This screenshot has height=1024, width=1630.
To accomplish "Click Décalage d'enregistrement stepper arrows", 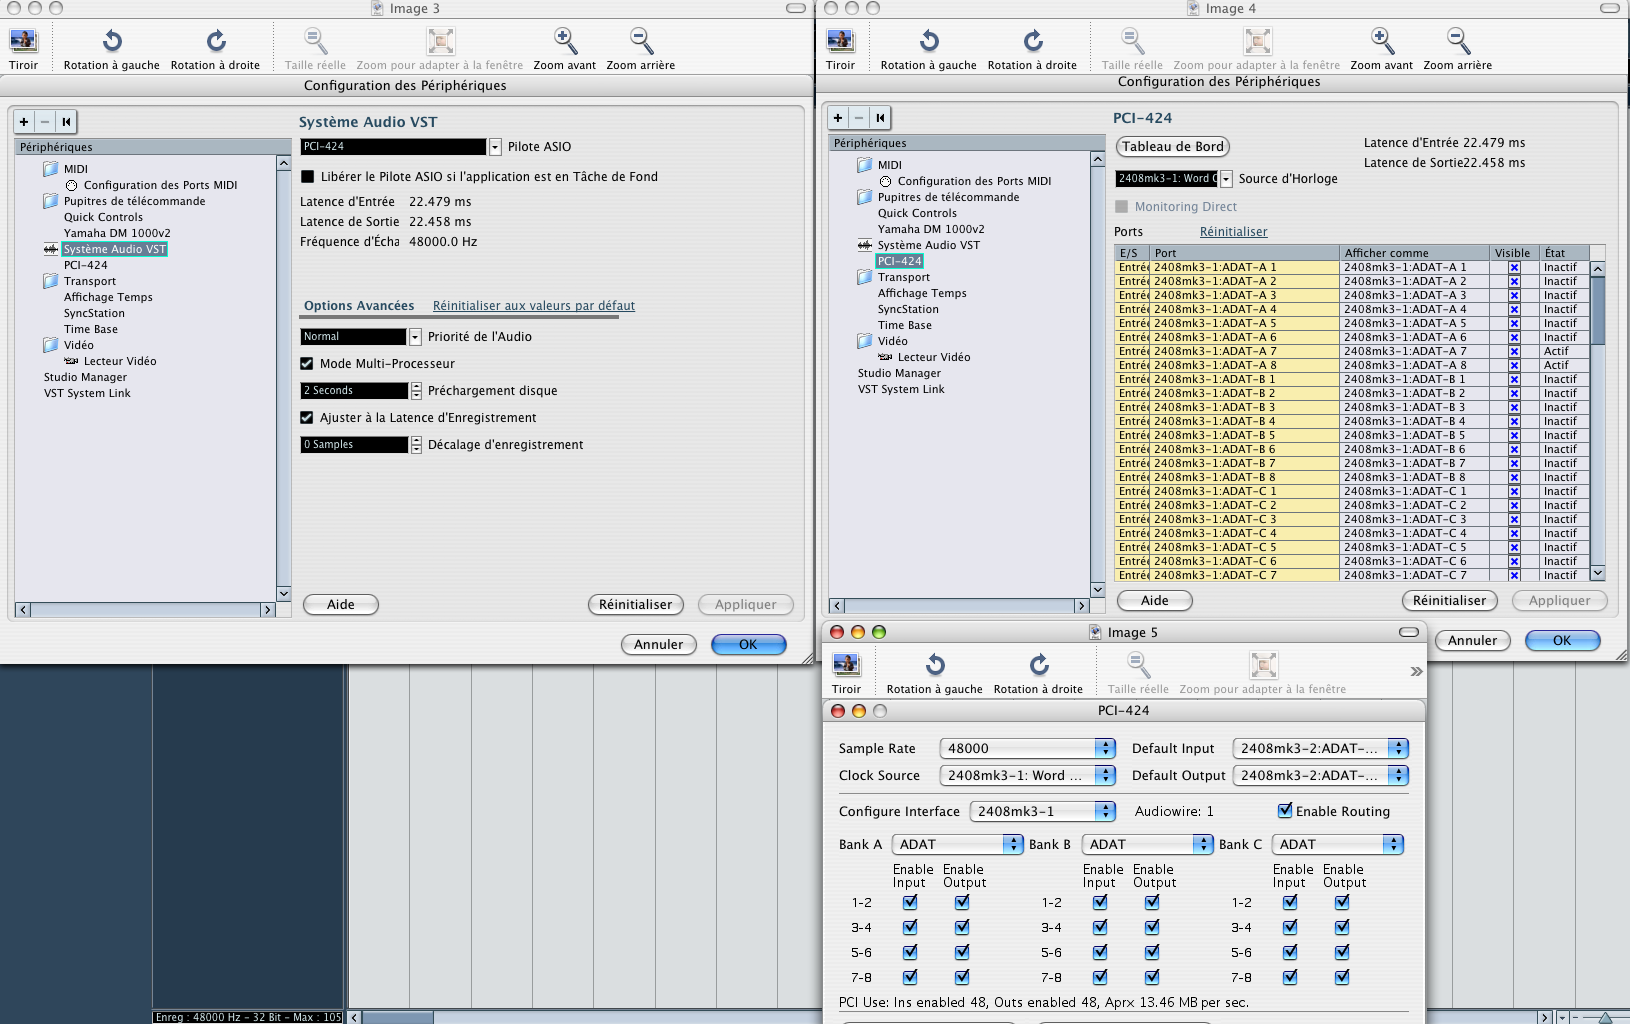I will click(x=416, y=445).
